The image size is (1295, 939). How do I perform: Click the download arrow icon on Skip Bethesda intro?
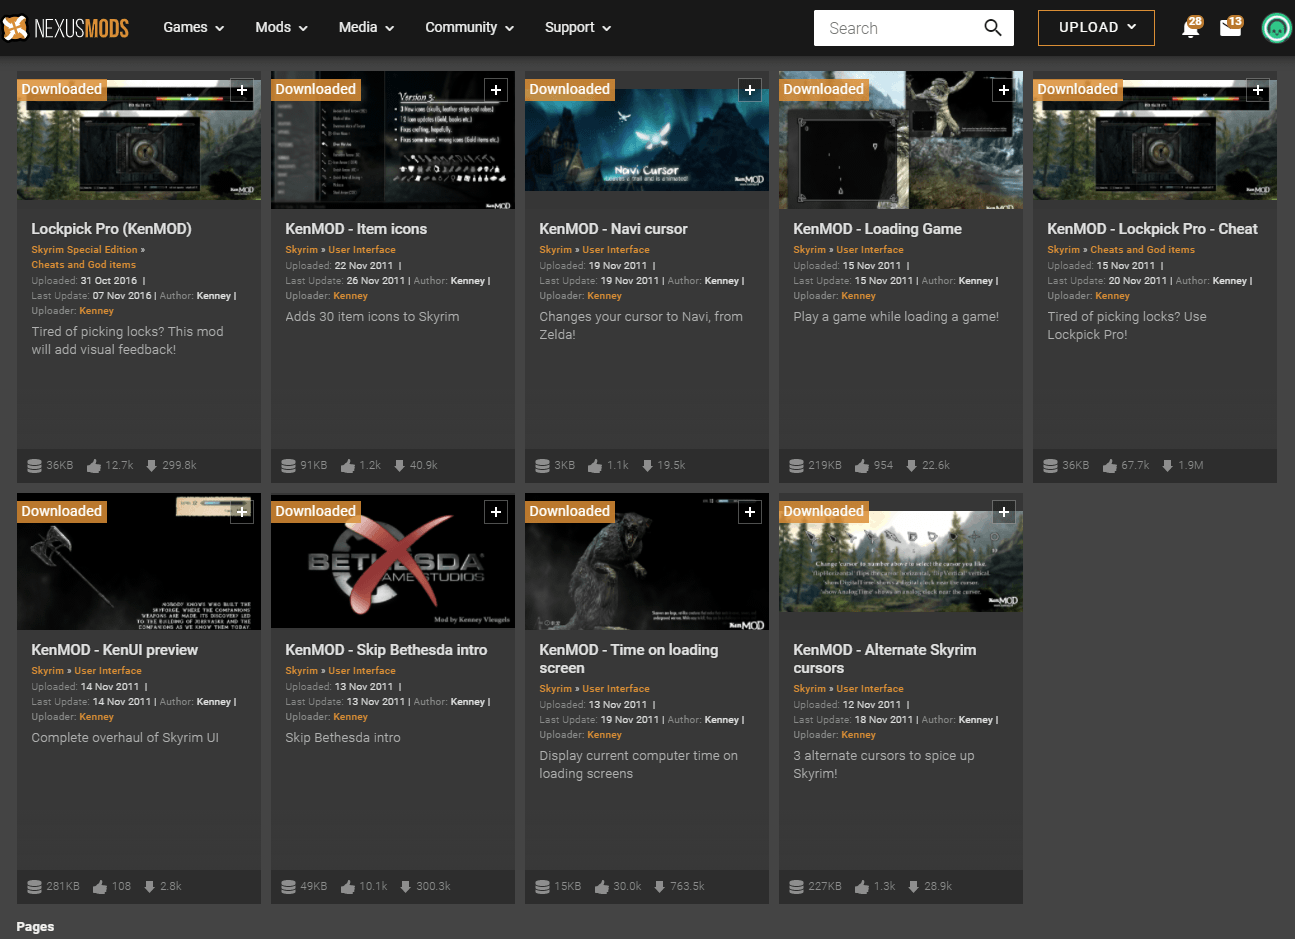(x=405, y=887)
